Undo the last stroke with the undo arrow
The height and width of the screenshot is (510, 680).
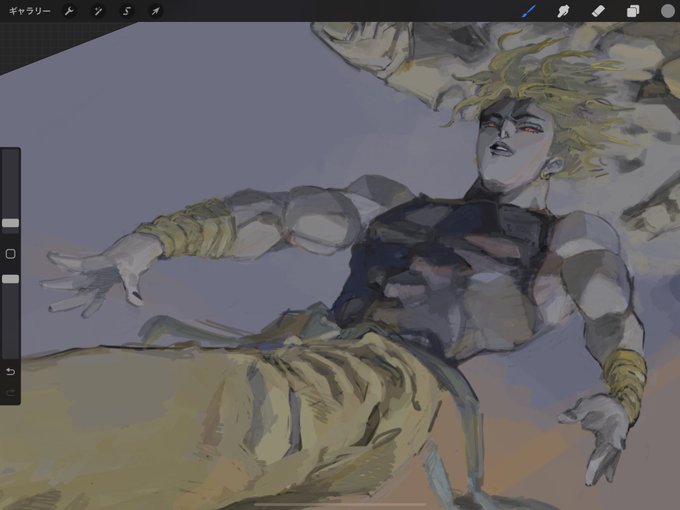click(x=10, y=372)
